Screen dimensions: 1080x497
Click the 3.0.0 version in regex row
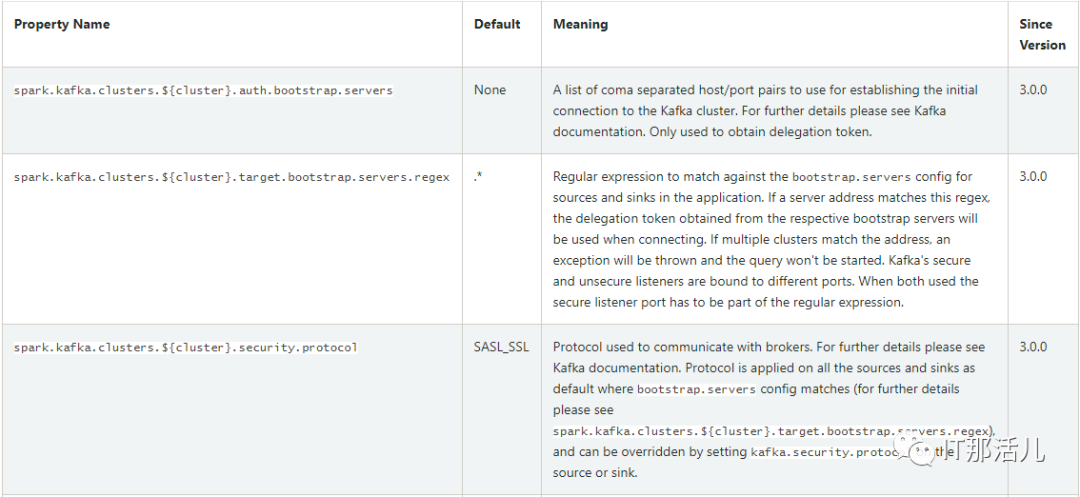(x=1033, y=176)
